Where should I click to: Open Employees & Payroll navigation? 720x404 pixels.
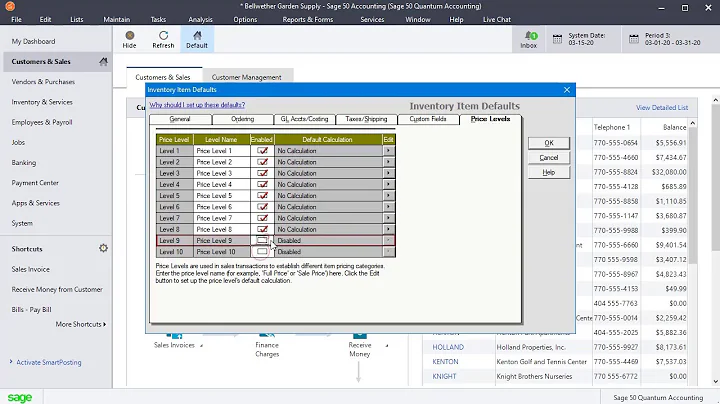tap(42, 122)
